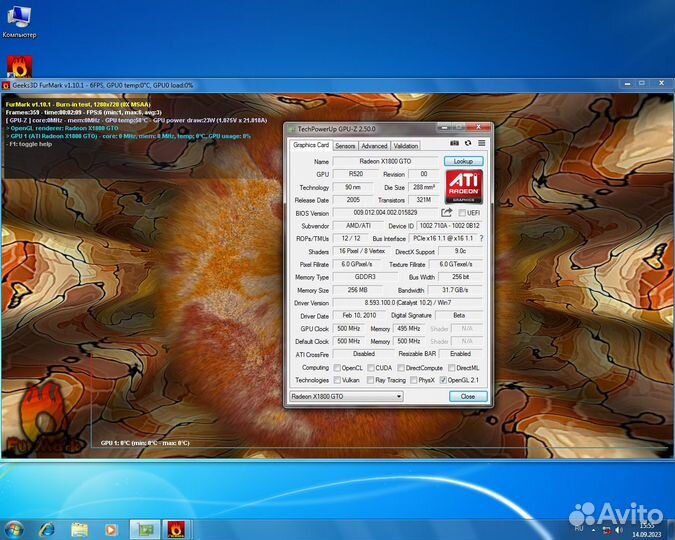Toggle the OpenGL 2.1 checkbox
The image size is (675, 540).
pyautogui.click(x=444, y=380)
